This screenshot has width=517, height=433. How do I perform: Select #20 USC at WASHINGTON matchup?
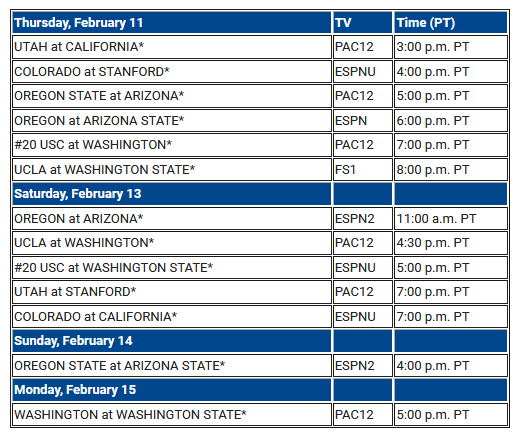tap(172, 145)
